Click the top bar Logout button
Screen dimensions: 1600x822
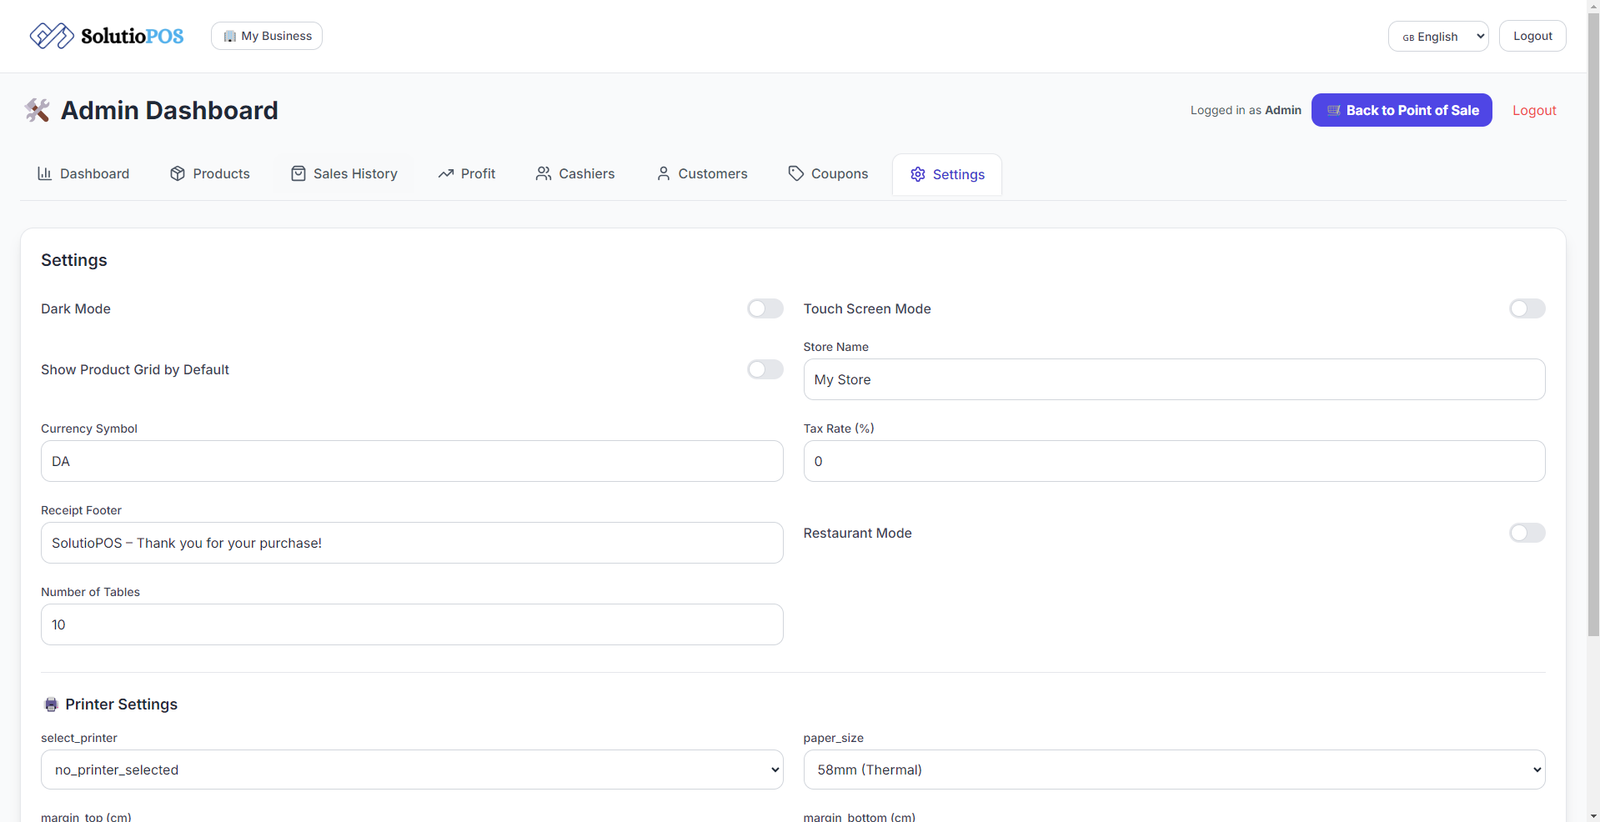pyautogui.click(x=1532, y=36)
